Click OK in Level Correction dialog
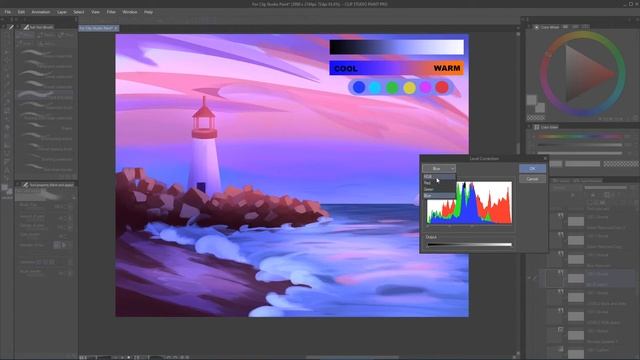The image size is (640, 360). click(532, 169)
